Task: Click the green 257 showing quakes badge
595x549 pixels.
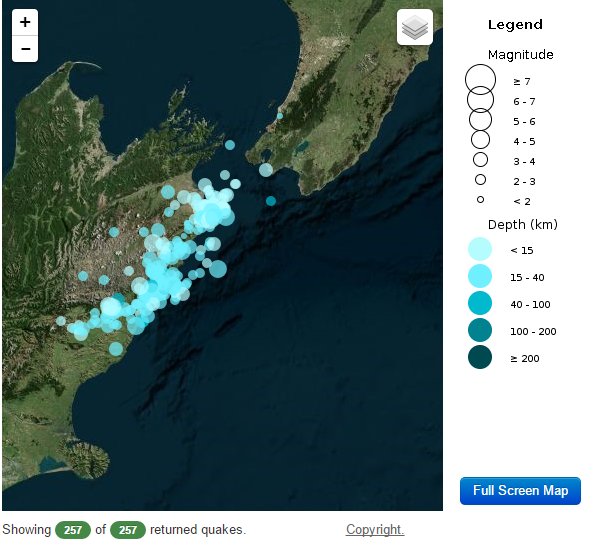Action: point(73,530)
